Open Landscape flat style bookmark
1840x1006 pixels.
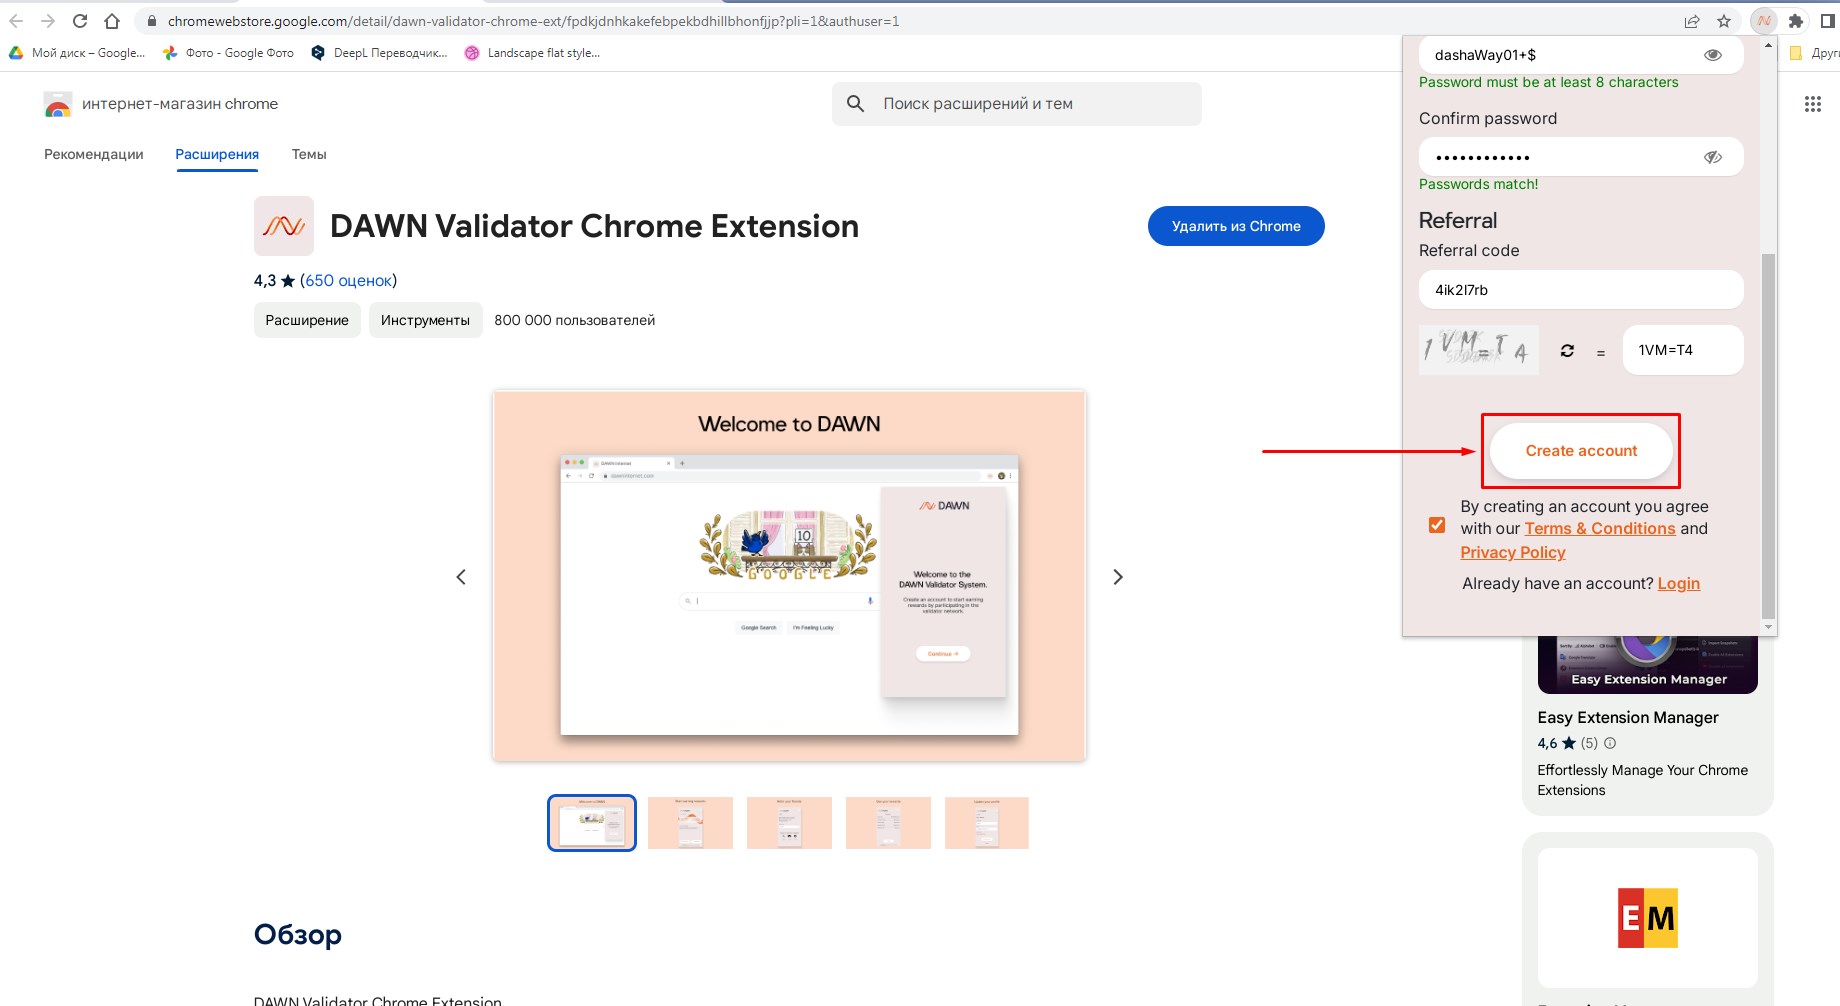[x=532, y=53]
